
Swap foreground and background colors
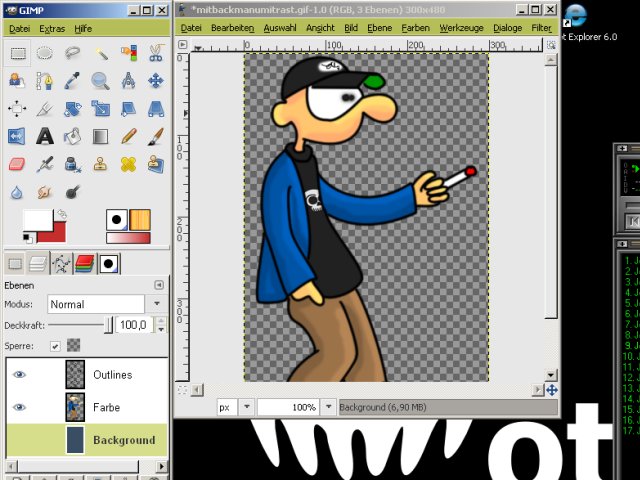62,214
